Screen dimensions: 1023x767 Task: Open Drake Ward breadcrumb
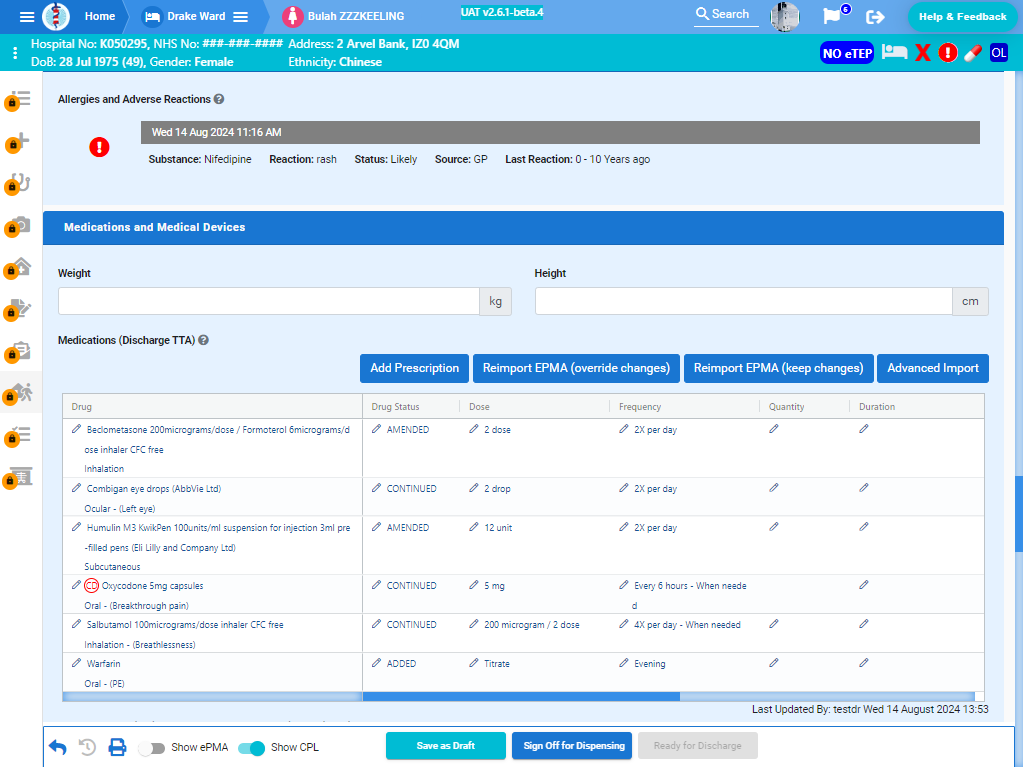[x=196, y=16]
